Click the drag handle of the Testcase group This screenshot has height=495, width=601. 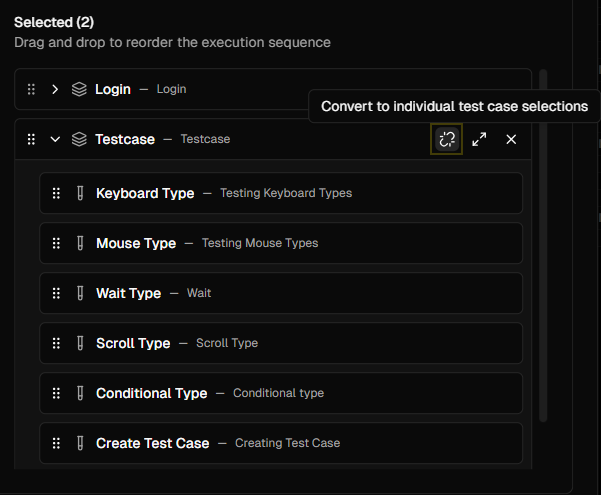tap(31, 139)
